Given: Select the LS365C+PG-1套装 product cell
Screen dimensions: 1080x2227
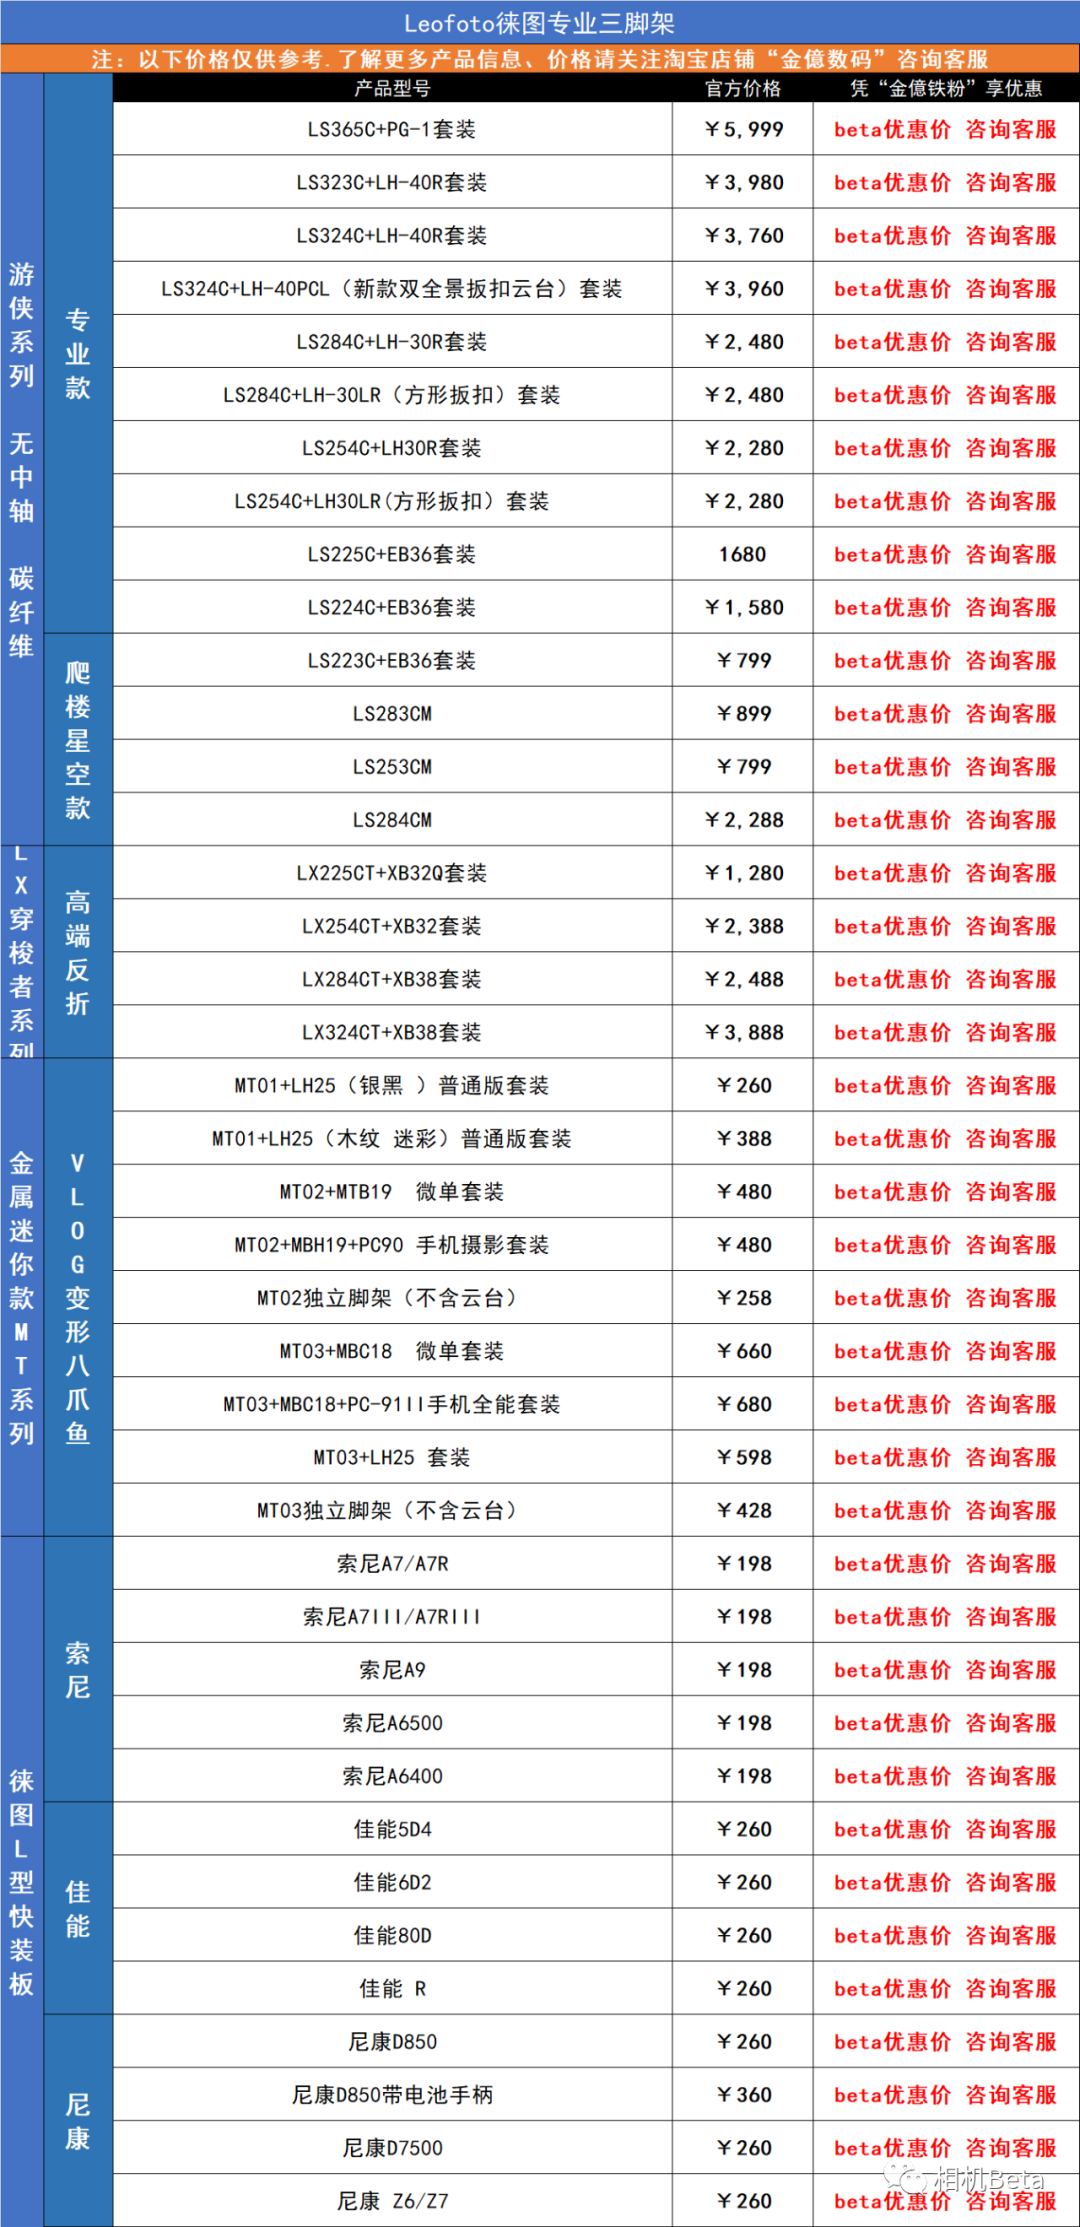Looking at the screenshot, I should point(392,129).
